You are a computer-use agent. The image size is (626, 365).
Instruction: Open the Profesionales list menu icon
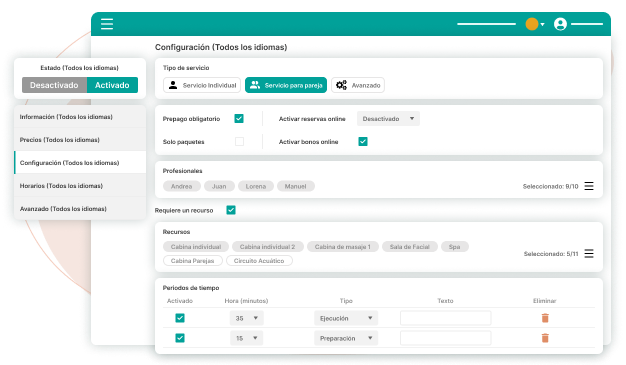click(589, 186)
